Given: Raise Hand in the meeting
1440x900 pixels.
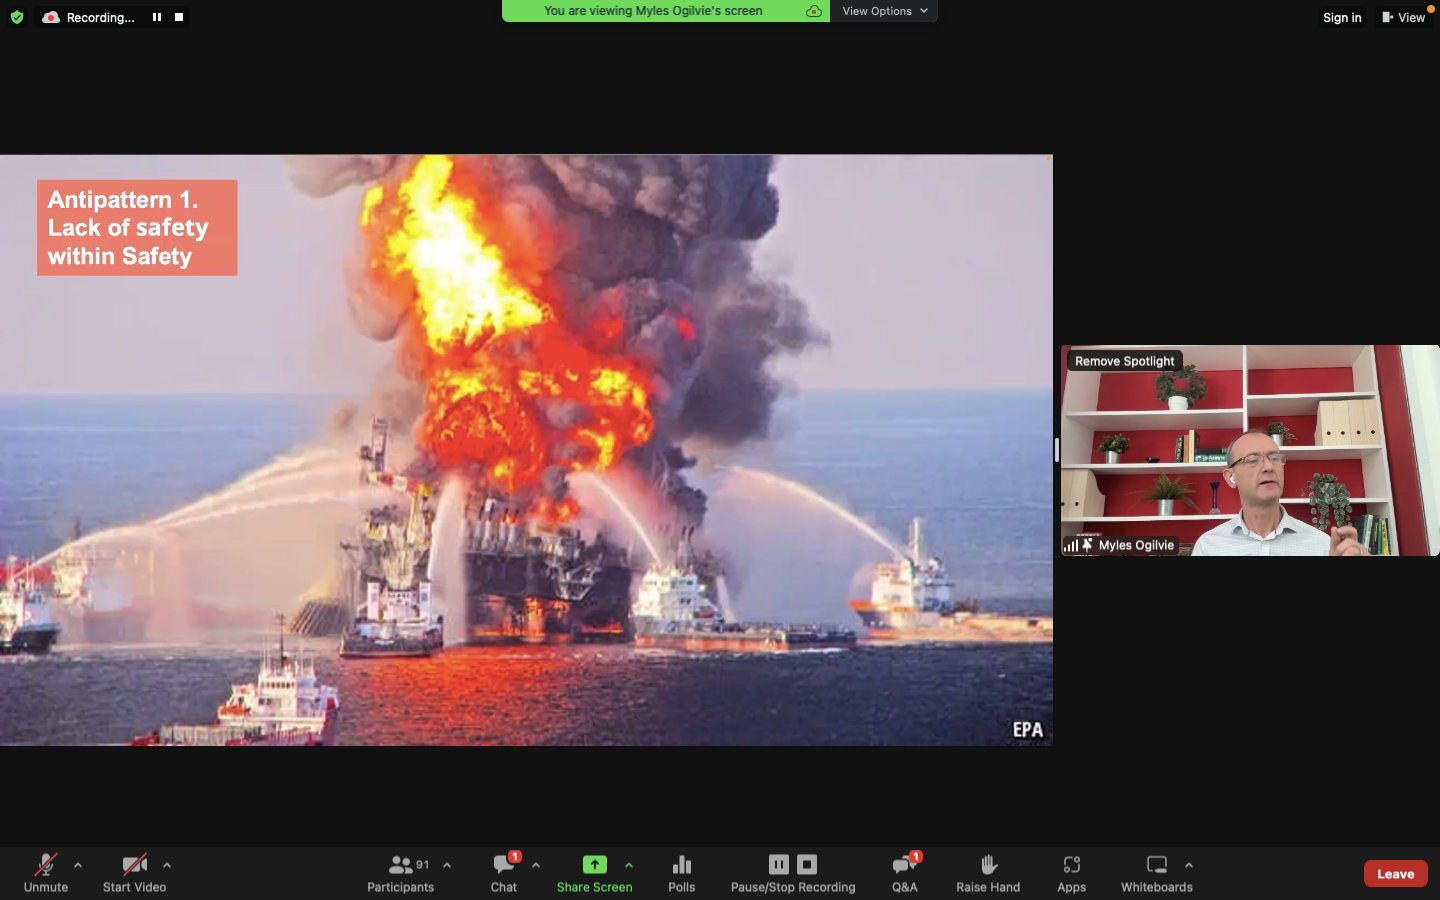Looking at the screenshot, I should point(988,873).
